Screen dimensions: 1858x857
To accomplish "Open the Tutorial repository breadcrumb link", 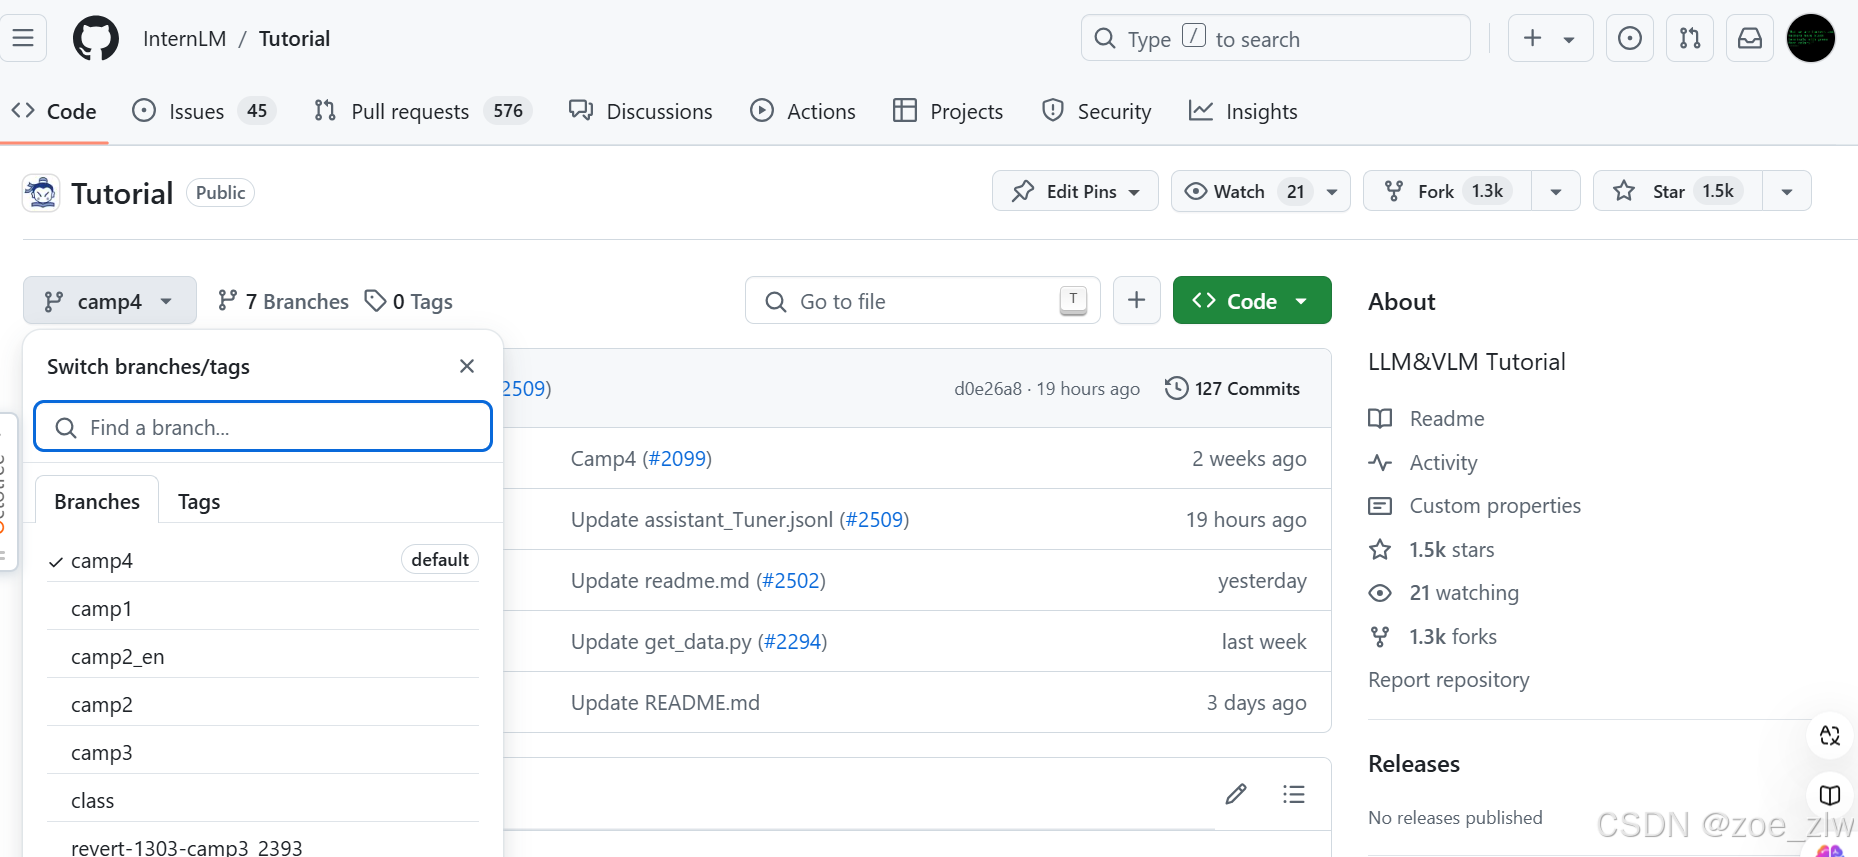I will [x=294, y=39].
